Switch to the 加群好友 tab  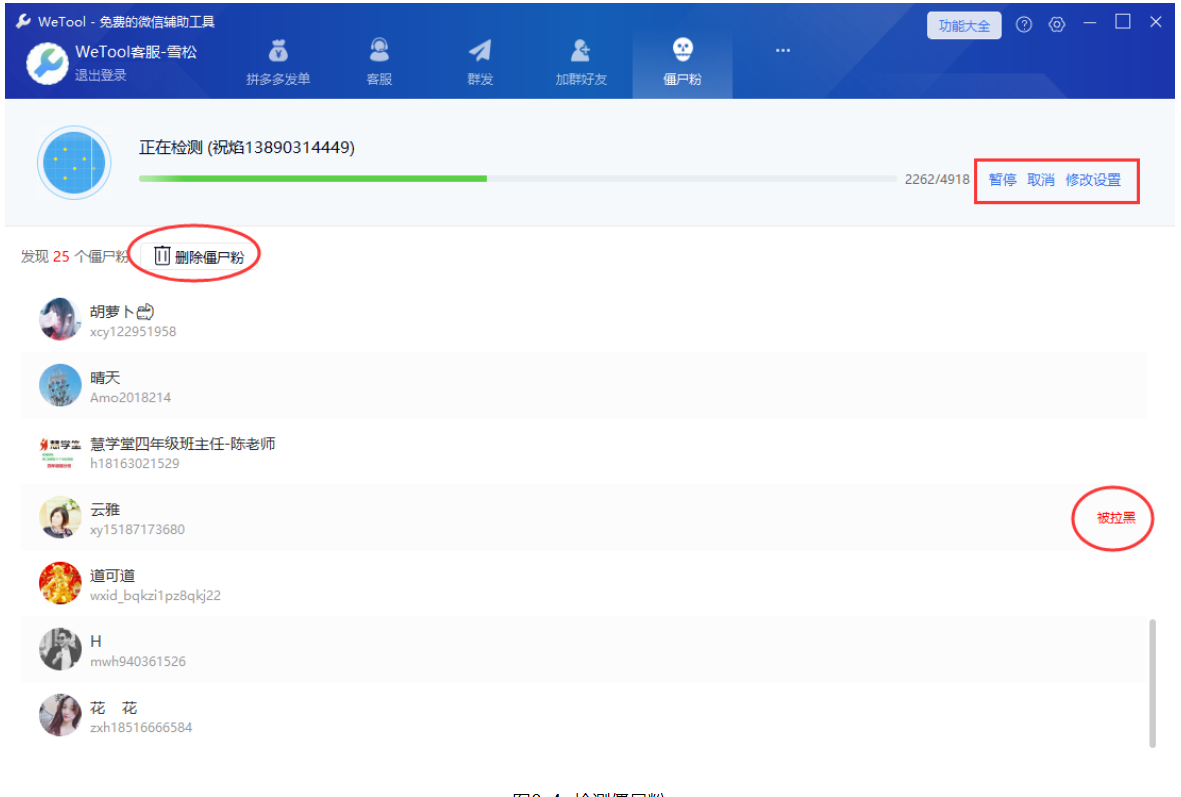[581, 63]
